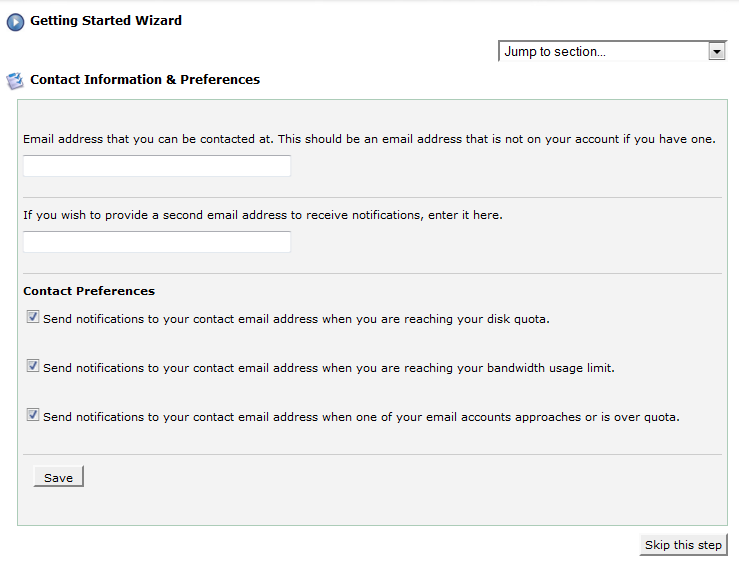Click the Contact Preferences subheading
The height and width of the screenshot is (564, 739).
click(x=89, y=291)
